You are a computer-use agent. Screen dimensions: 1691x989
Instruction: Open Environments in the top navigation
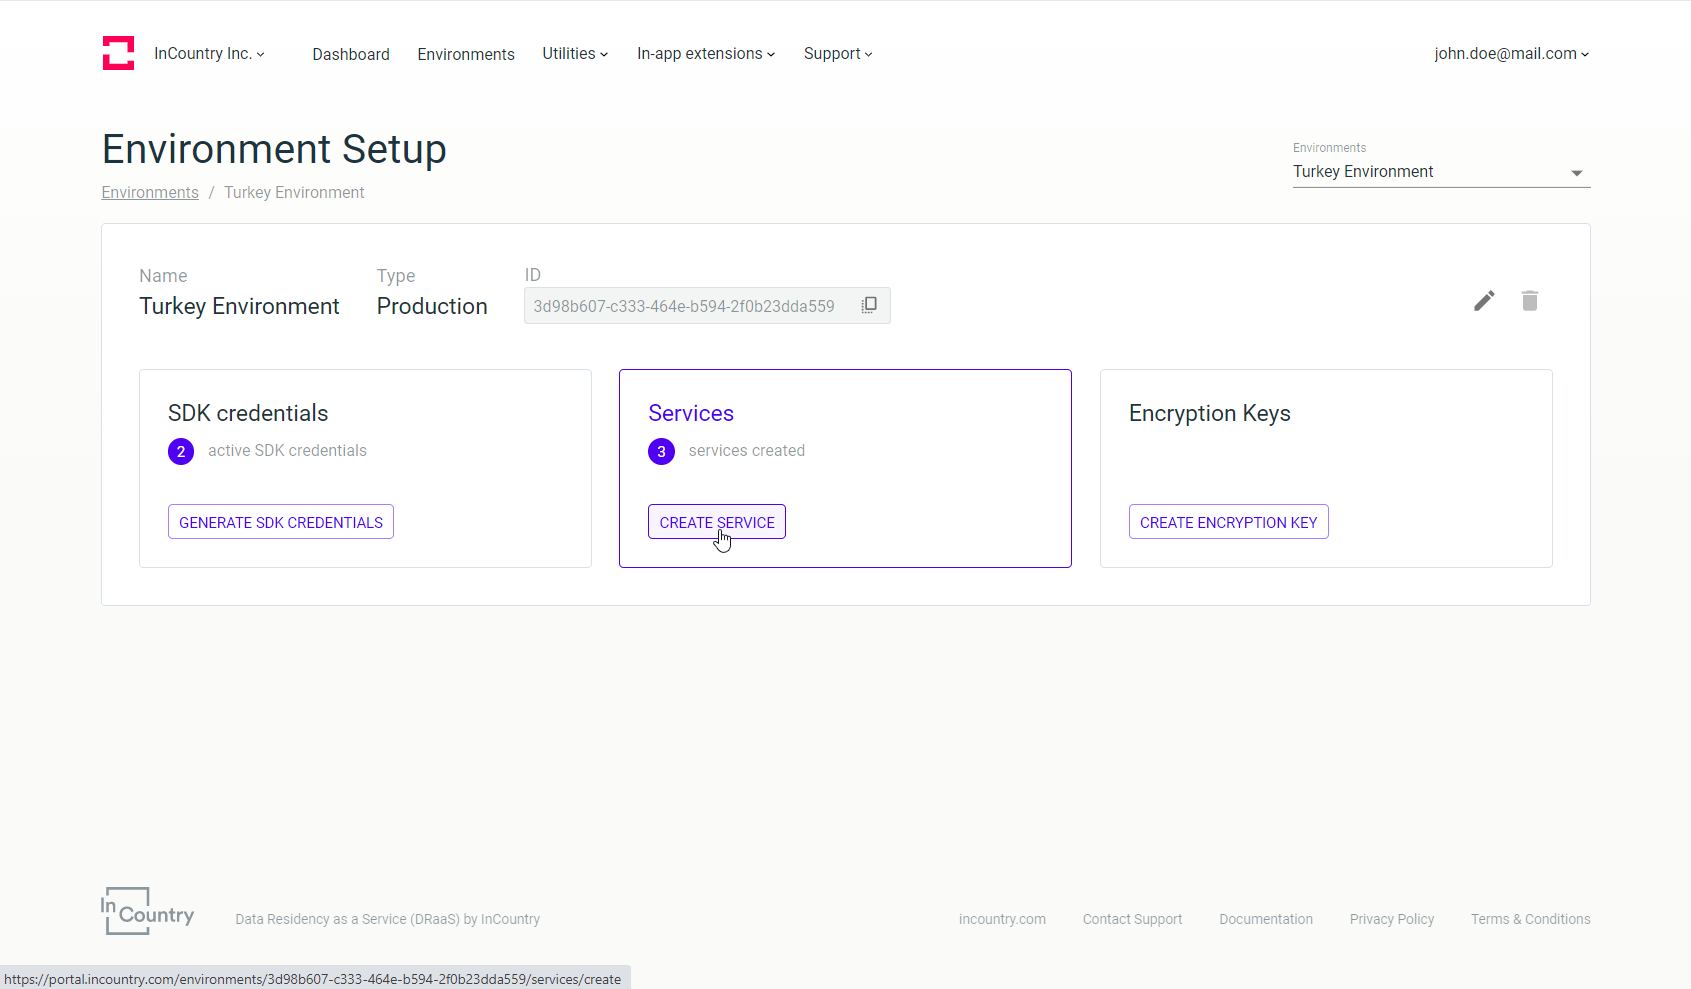[x=466, y=54]
